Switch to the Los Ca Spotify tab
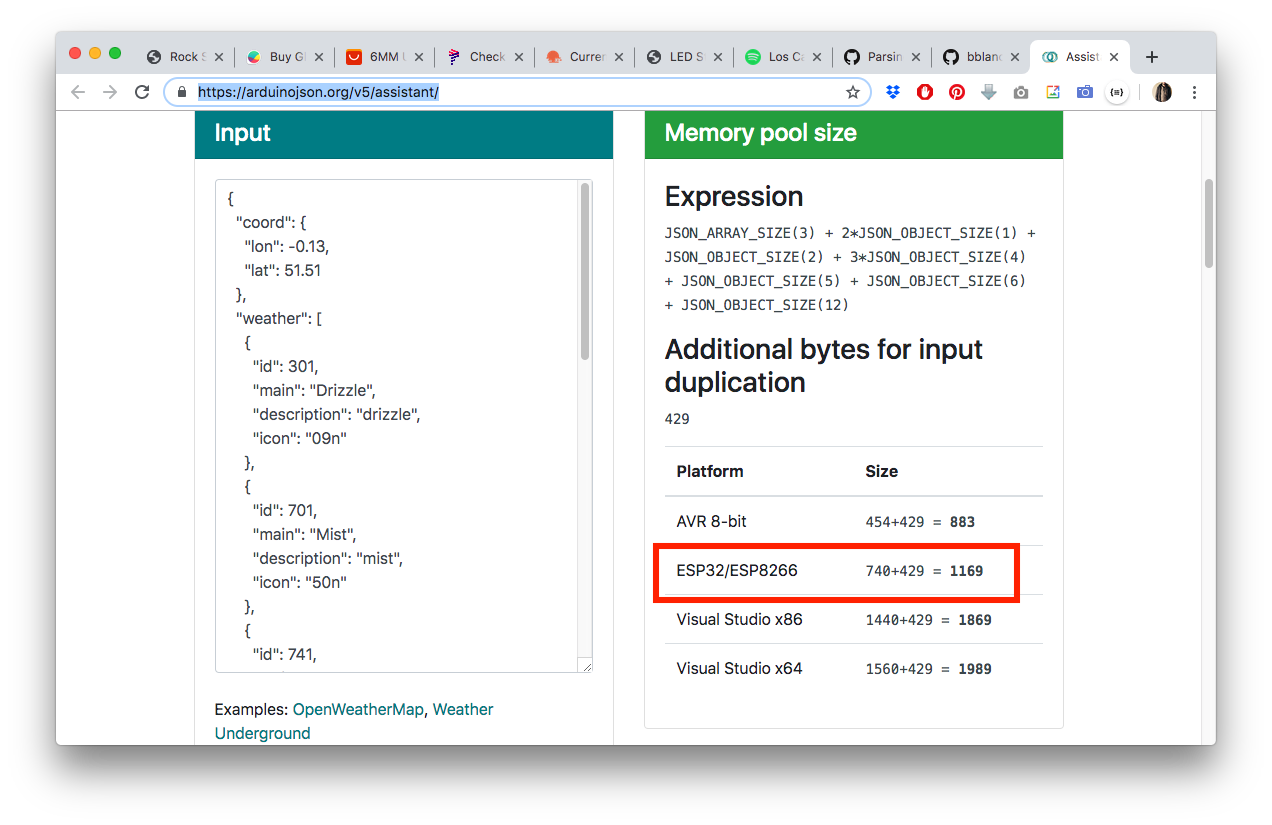Viewport: 1272px width, 825px height. pyautogui.click(x=780, y=57)
